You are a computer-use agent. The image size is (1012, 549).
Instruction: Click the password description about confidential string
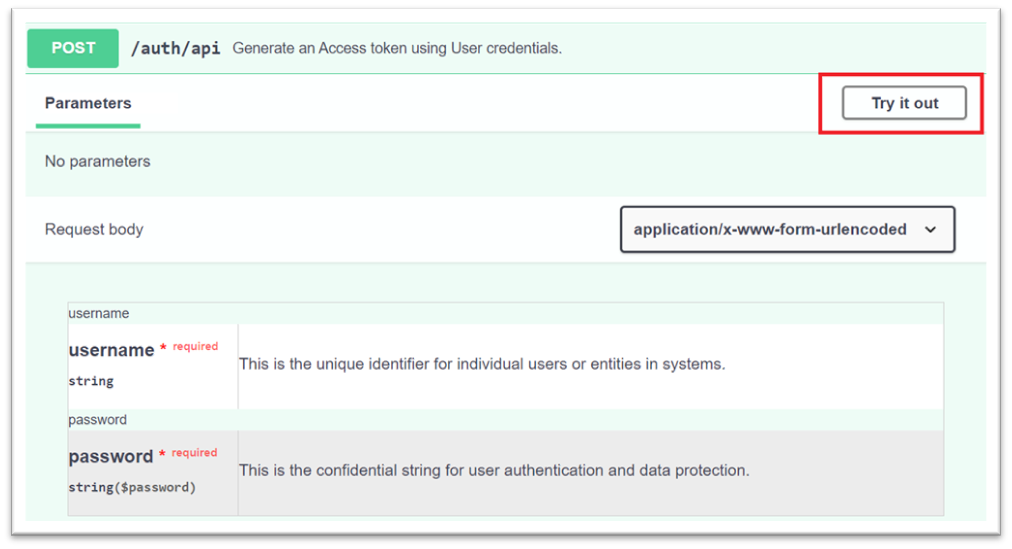click(493, 470)
